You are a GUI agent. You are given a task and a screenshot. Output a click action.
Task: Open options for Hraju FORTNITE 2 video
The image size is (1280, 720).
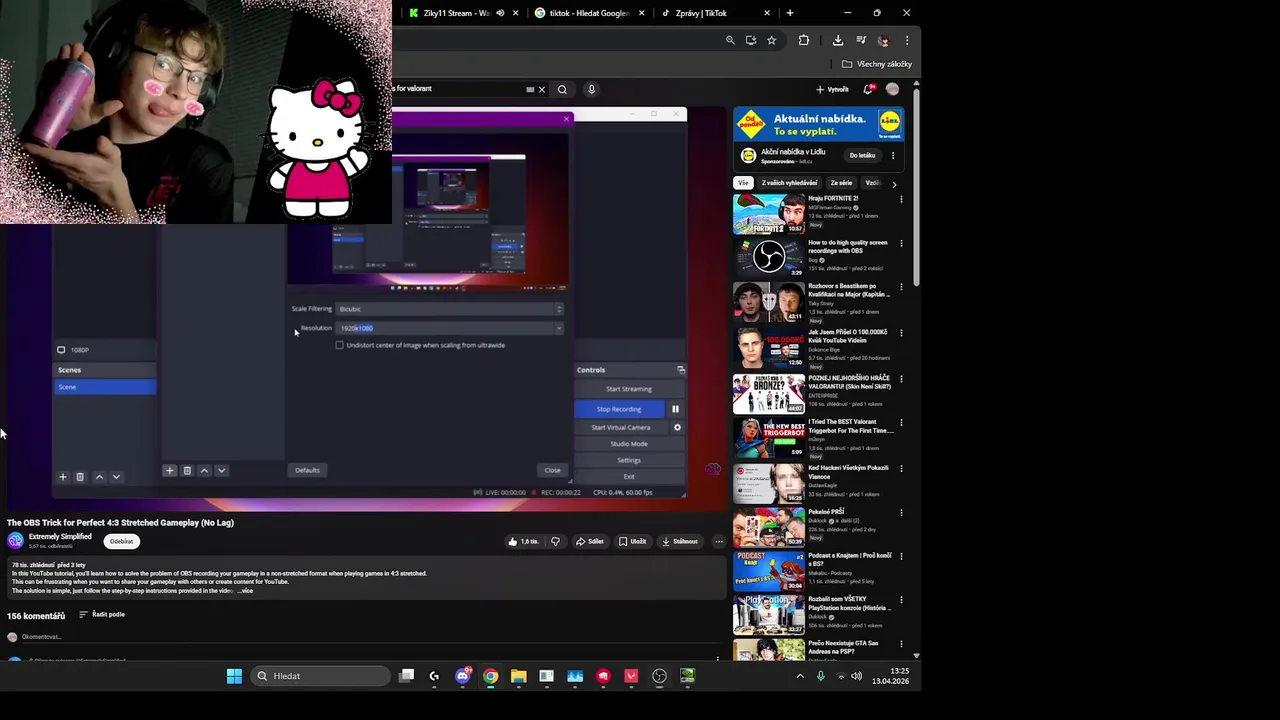[x=901, y=199]
